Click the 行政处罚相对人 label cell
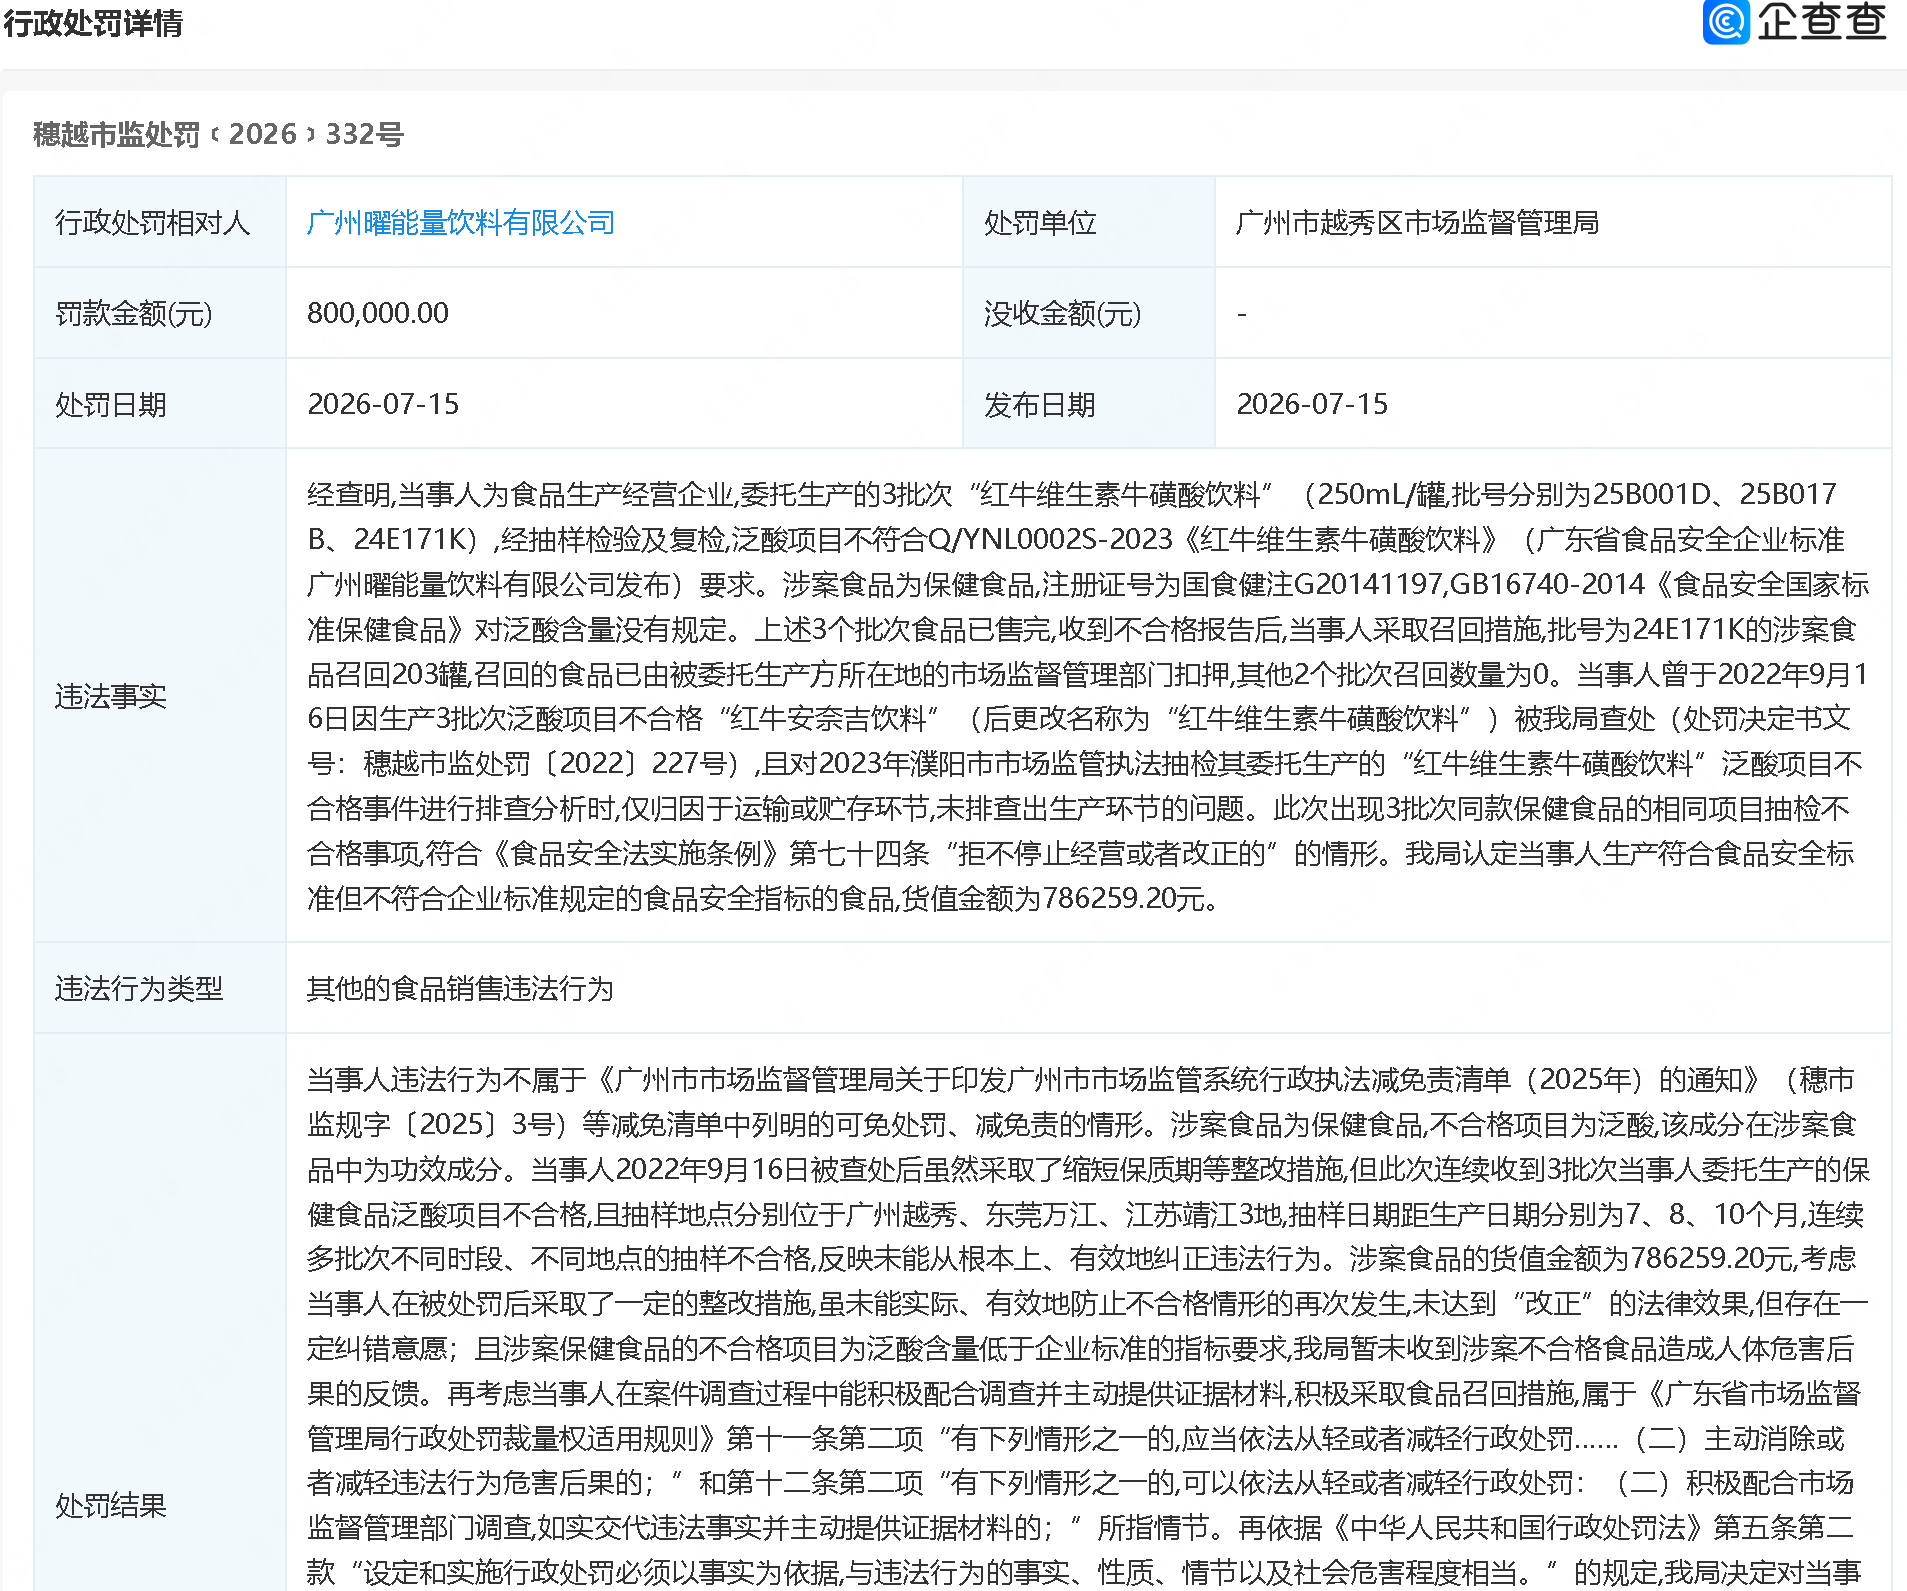The width and height of the screenshot is (1907, 1591). pos(160,222)
